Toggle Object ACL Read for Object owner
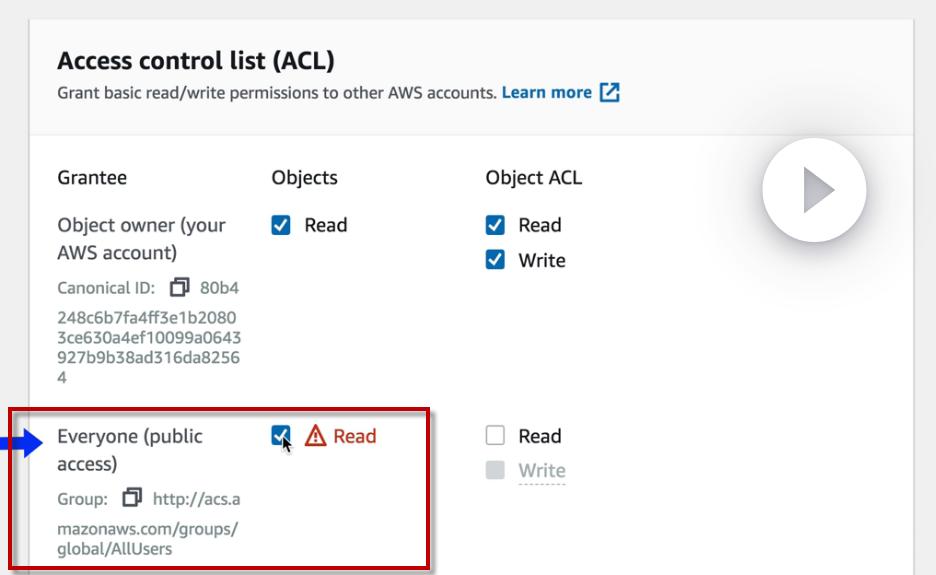 coord(495,225)
